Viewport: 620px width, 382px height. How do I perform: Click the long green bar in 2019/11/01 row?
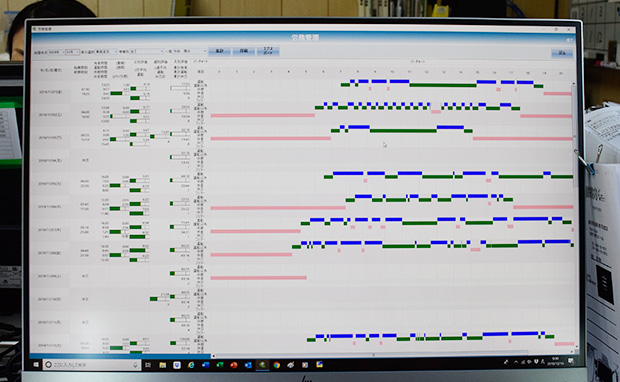(443, 85)
